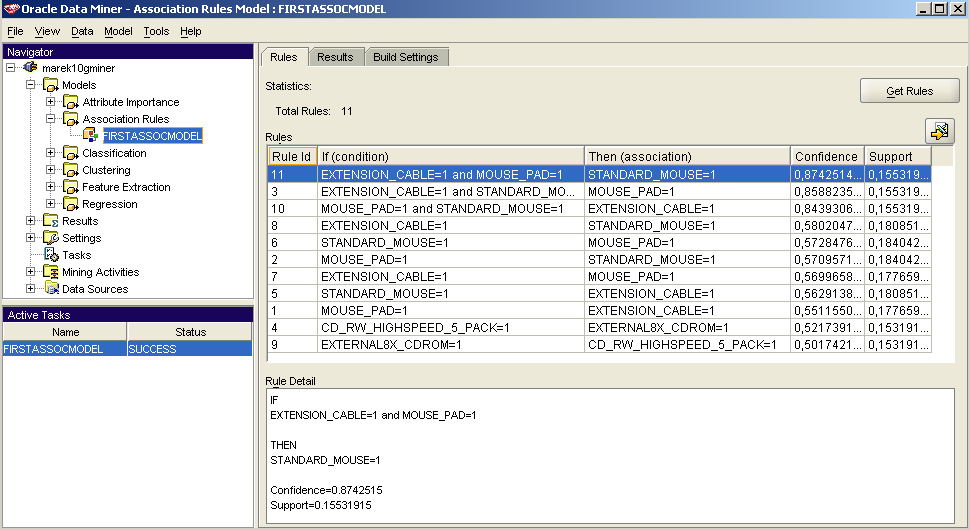Select rule 4 CD_RW_HIGHSPEED_5_PACK=1 condition
The width and height of the screenshot is (970, 530).
tap(451, 328)
